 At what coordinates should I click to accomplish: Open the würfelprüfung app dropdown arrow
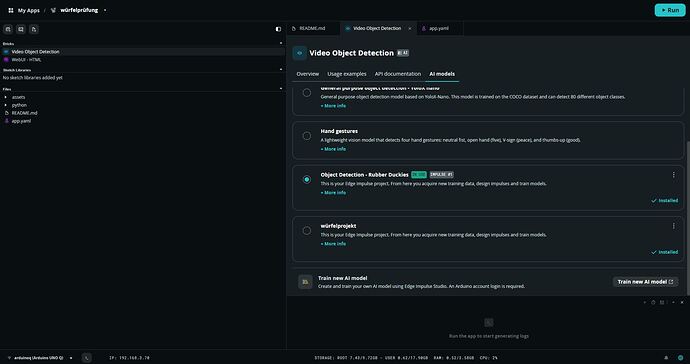click(105, 10)
